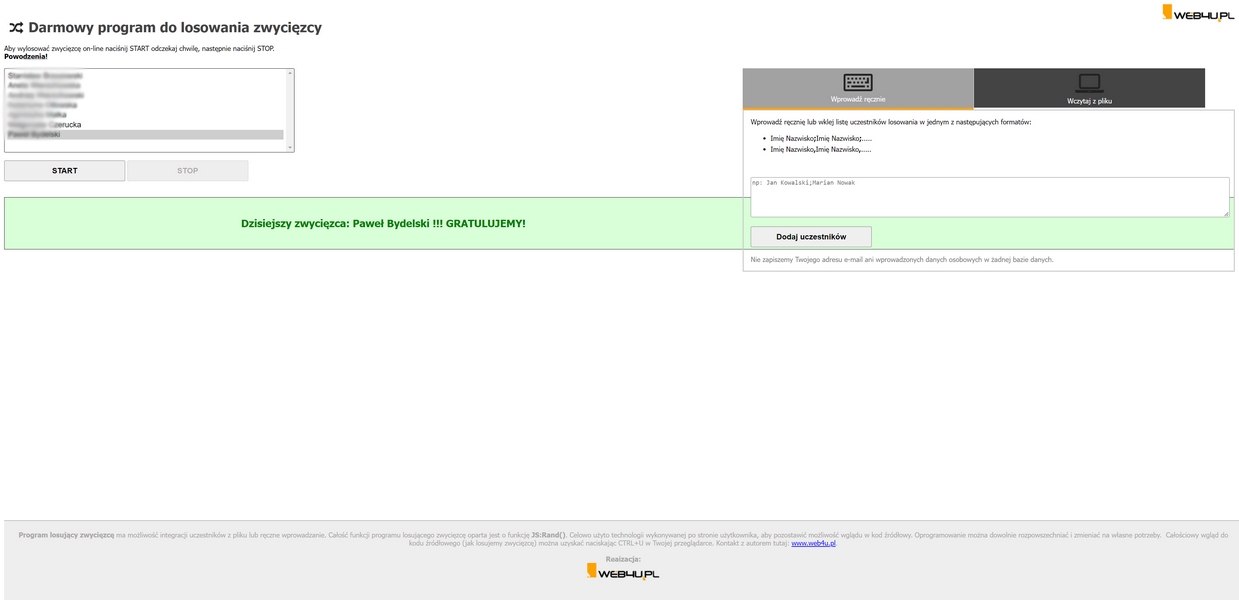Screen dimensions: 1239x600
Task: Focus the participant names text area
Action: [x=988, y=197]
